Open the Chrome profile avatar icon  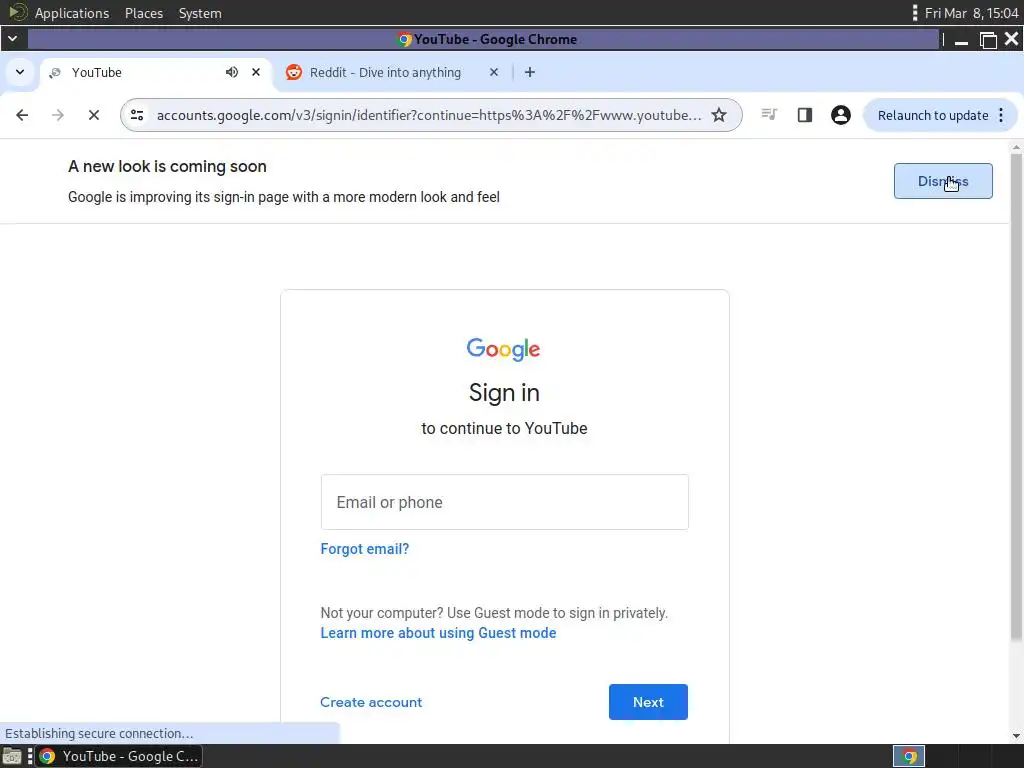[840, 116]
